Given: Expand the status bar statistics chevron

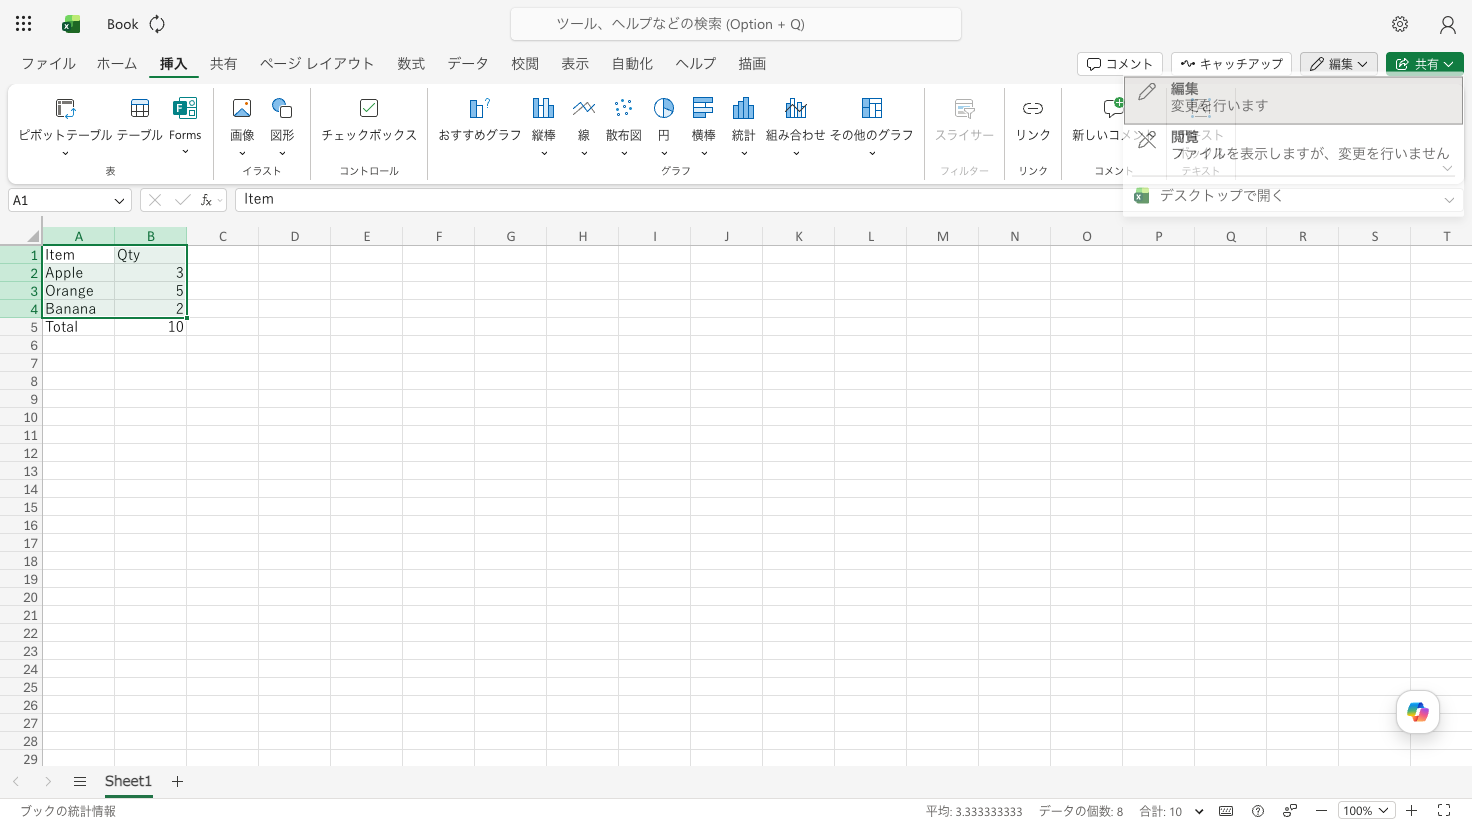Looking at the screenshot, I should click(1199, 811).
